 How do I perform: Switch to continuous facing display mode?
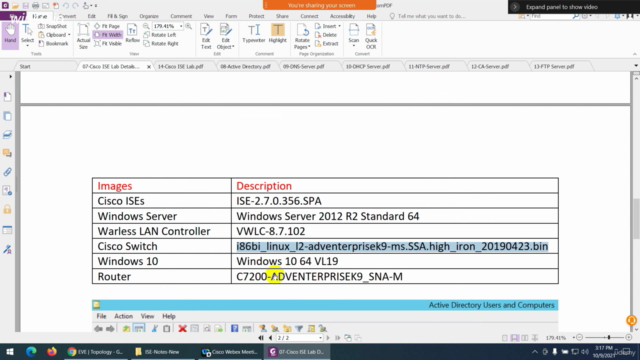(x=535, y=338)
